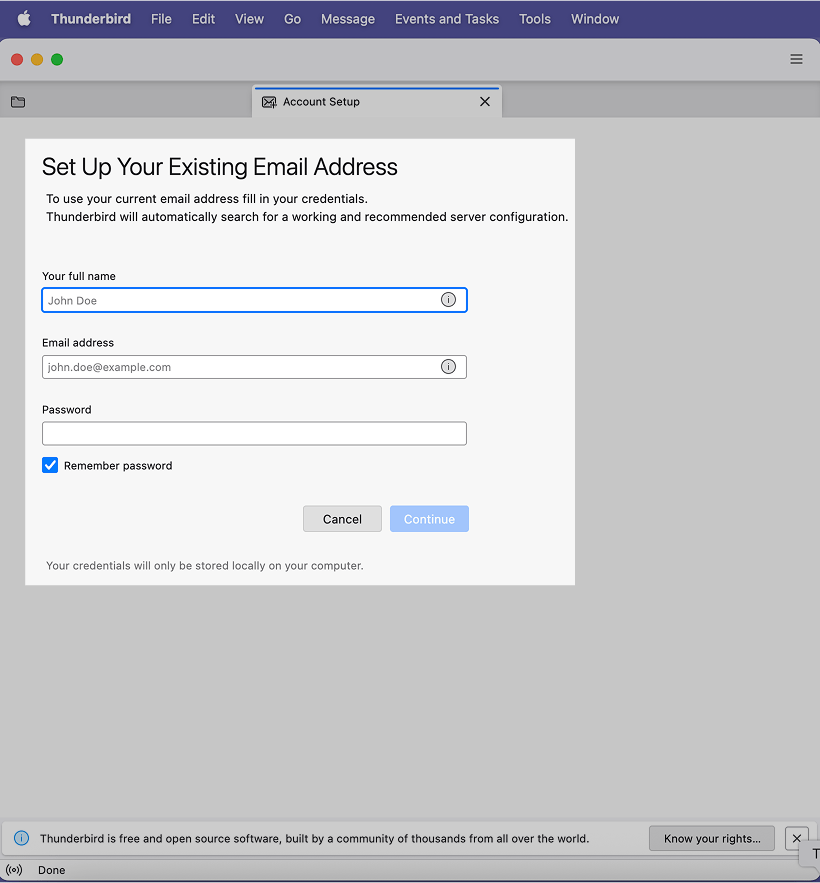This screenshot has height=883, width=820.
Task: Dismiss the notification bar at bottom
Action: 796,838
